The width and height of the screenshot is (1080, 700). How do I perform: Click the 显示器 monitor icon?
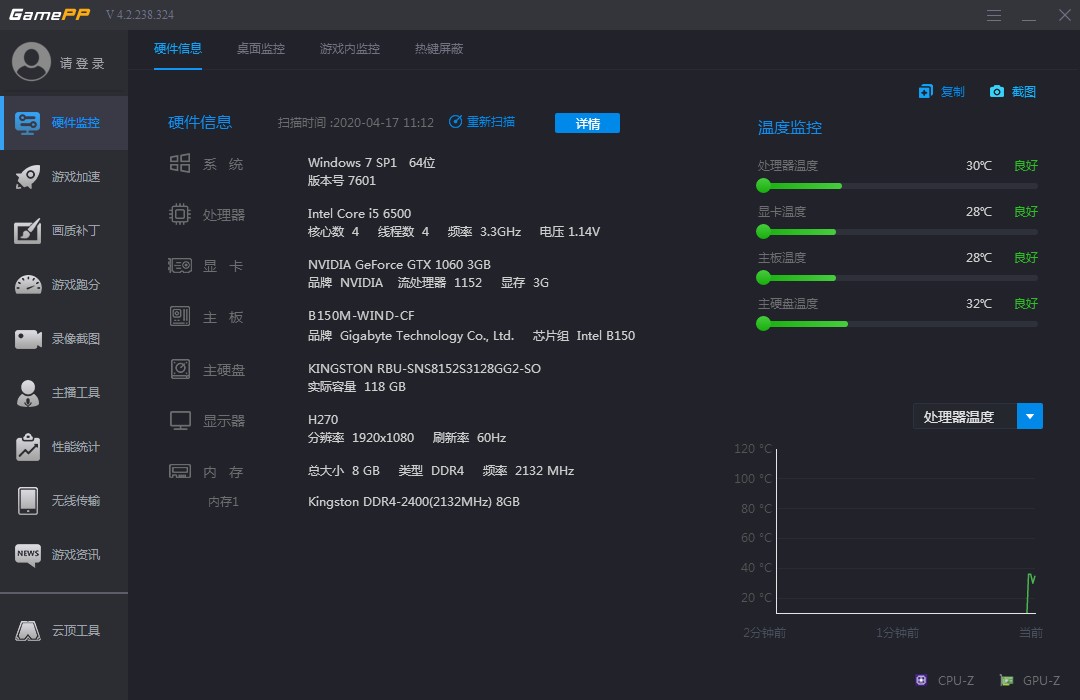[180, 420]
